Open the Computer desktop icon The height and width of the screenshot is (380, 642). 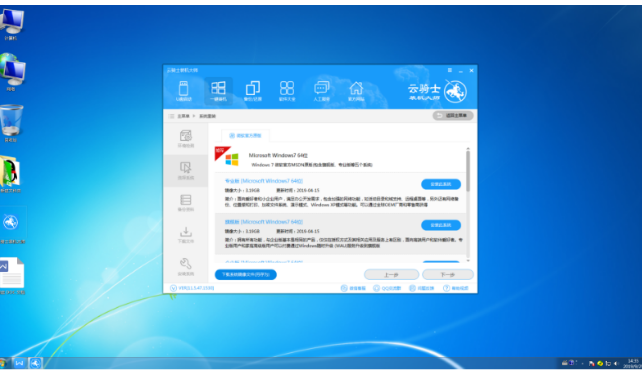(x=11, y=24)
